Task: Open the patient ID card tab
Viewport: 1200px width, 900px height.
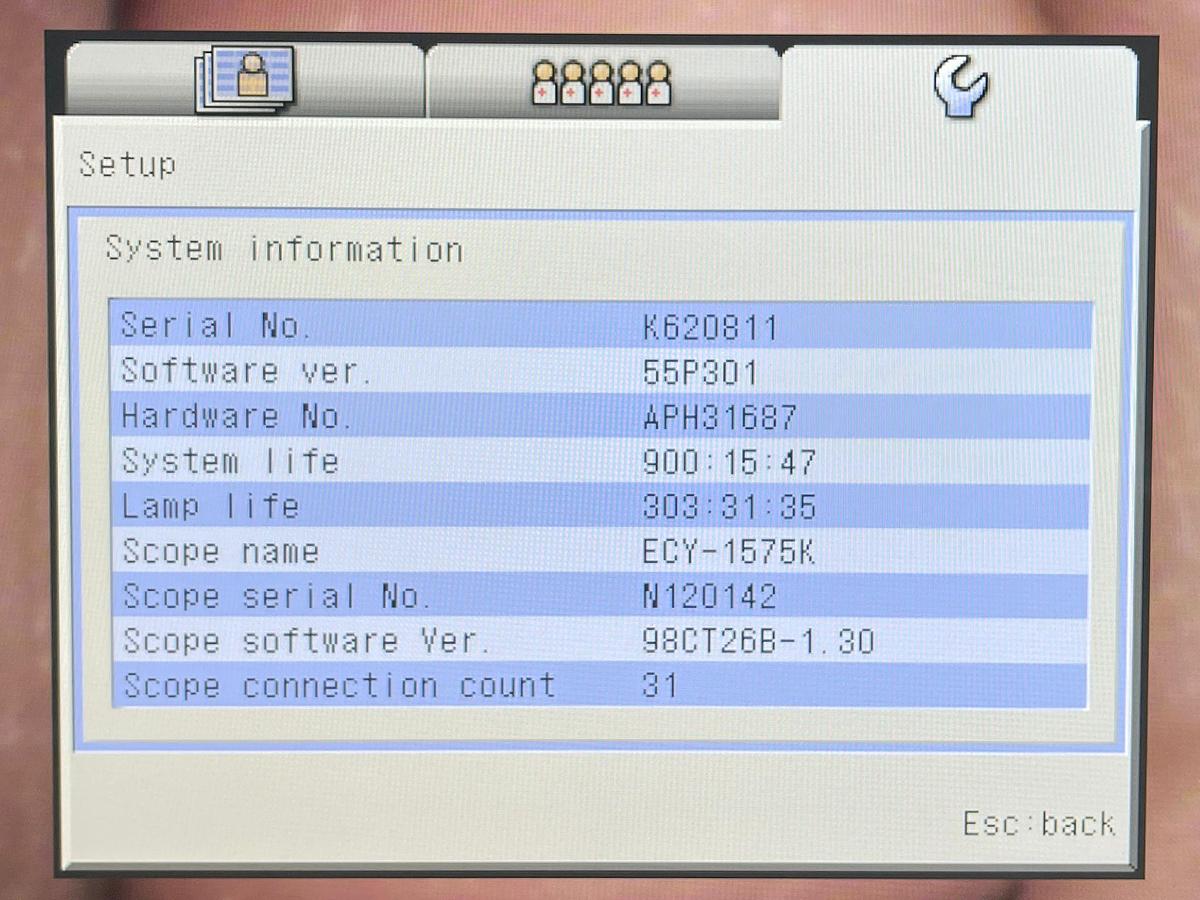Action: [x=245, y=80]
